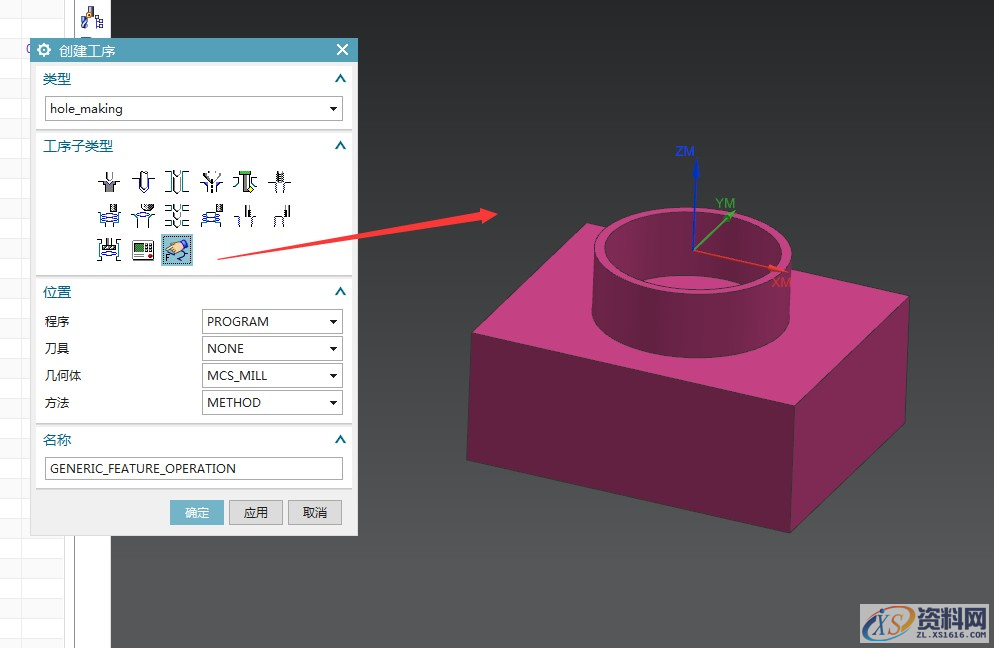994x648 pixels.
Task: Open the 程序 PROGRAM dropdown
Action: [333, 322]
